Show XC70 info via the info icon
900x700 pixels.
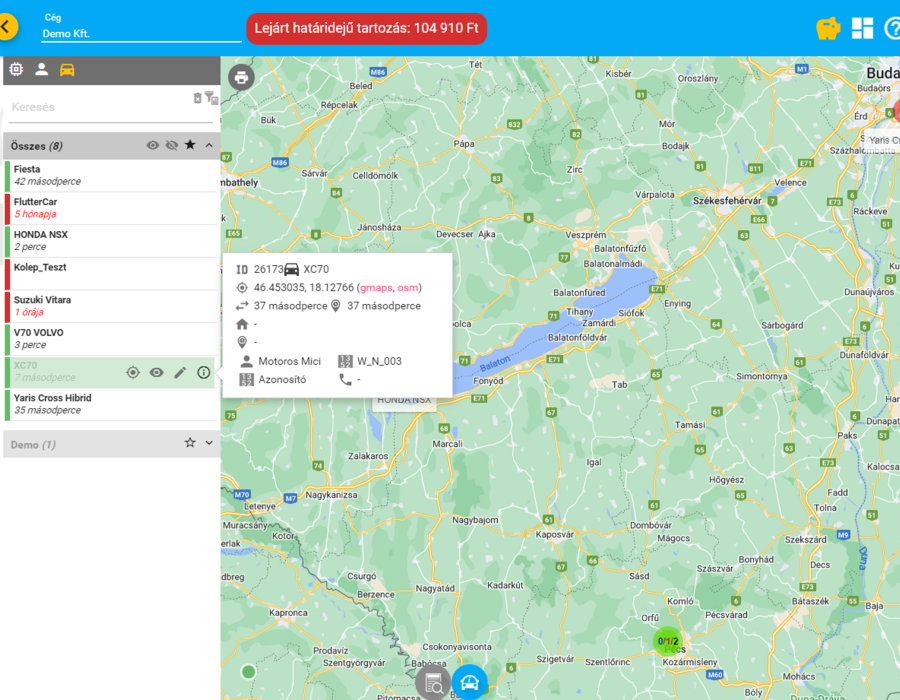204,372
